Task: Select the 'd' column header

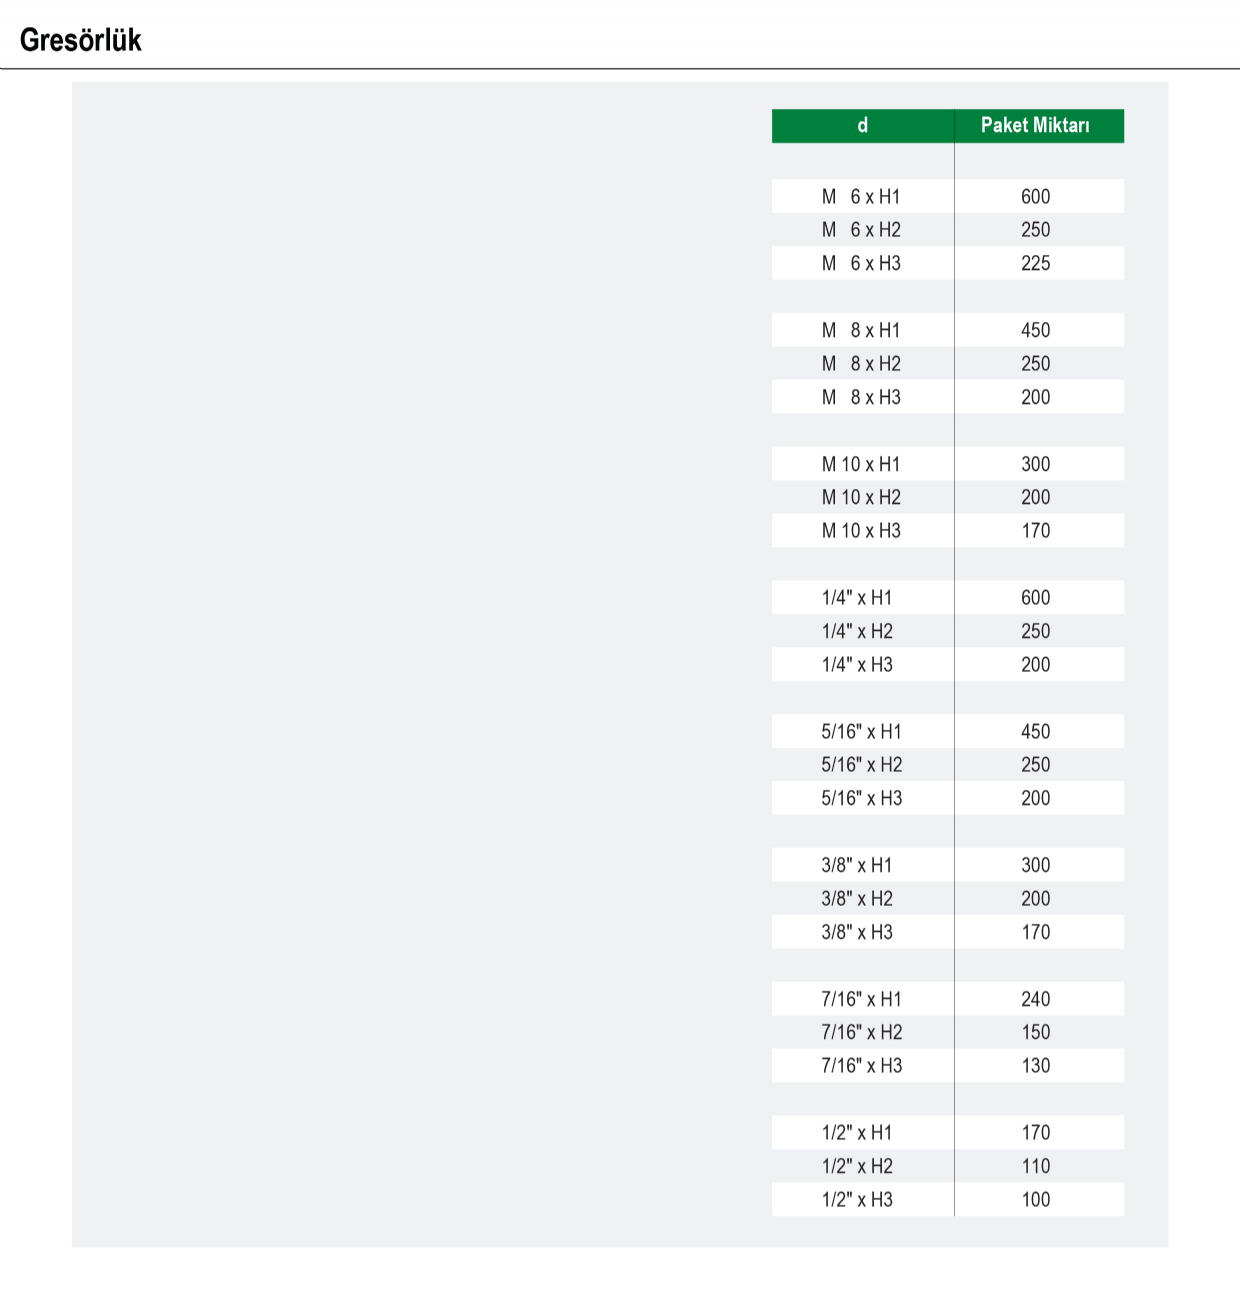Action: coord(863,126)
